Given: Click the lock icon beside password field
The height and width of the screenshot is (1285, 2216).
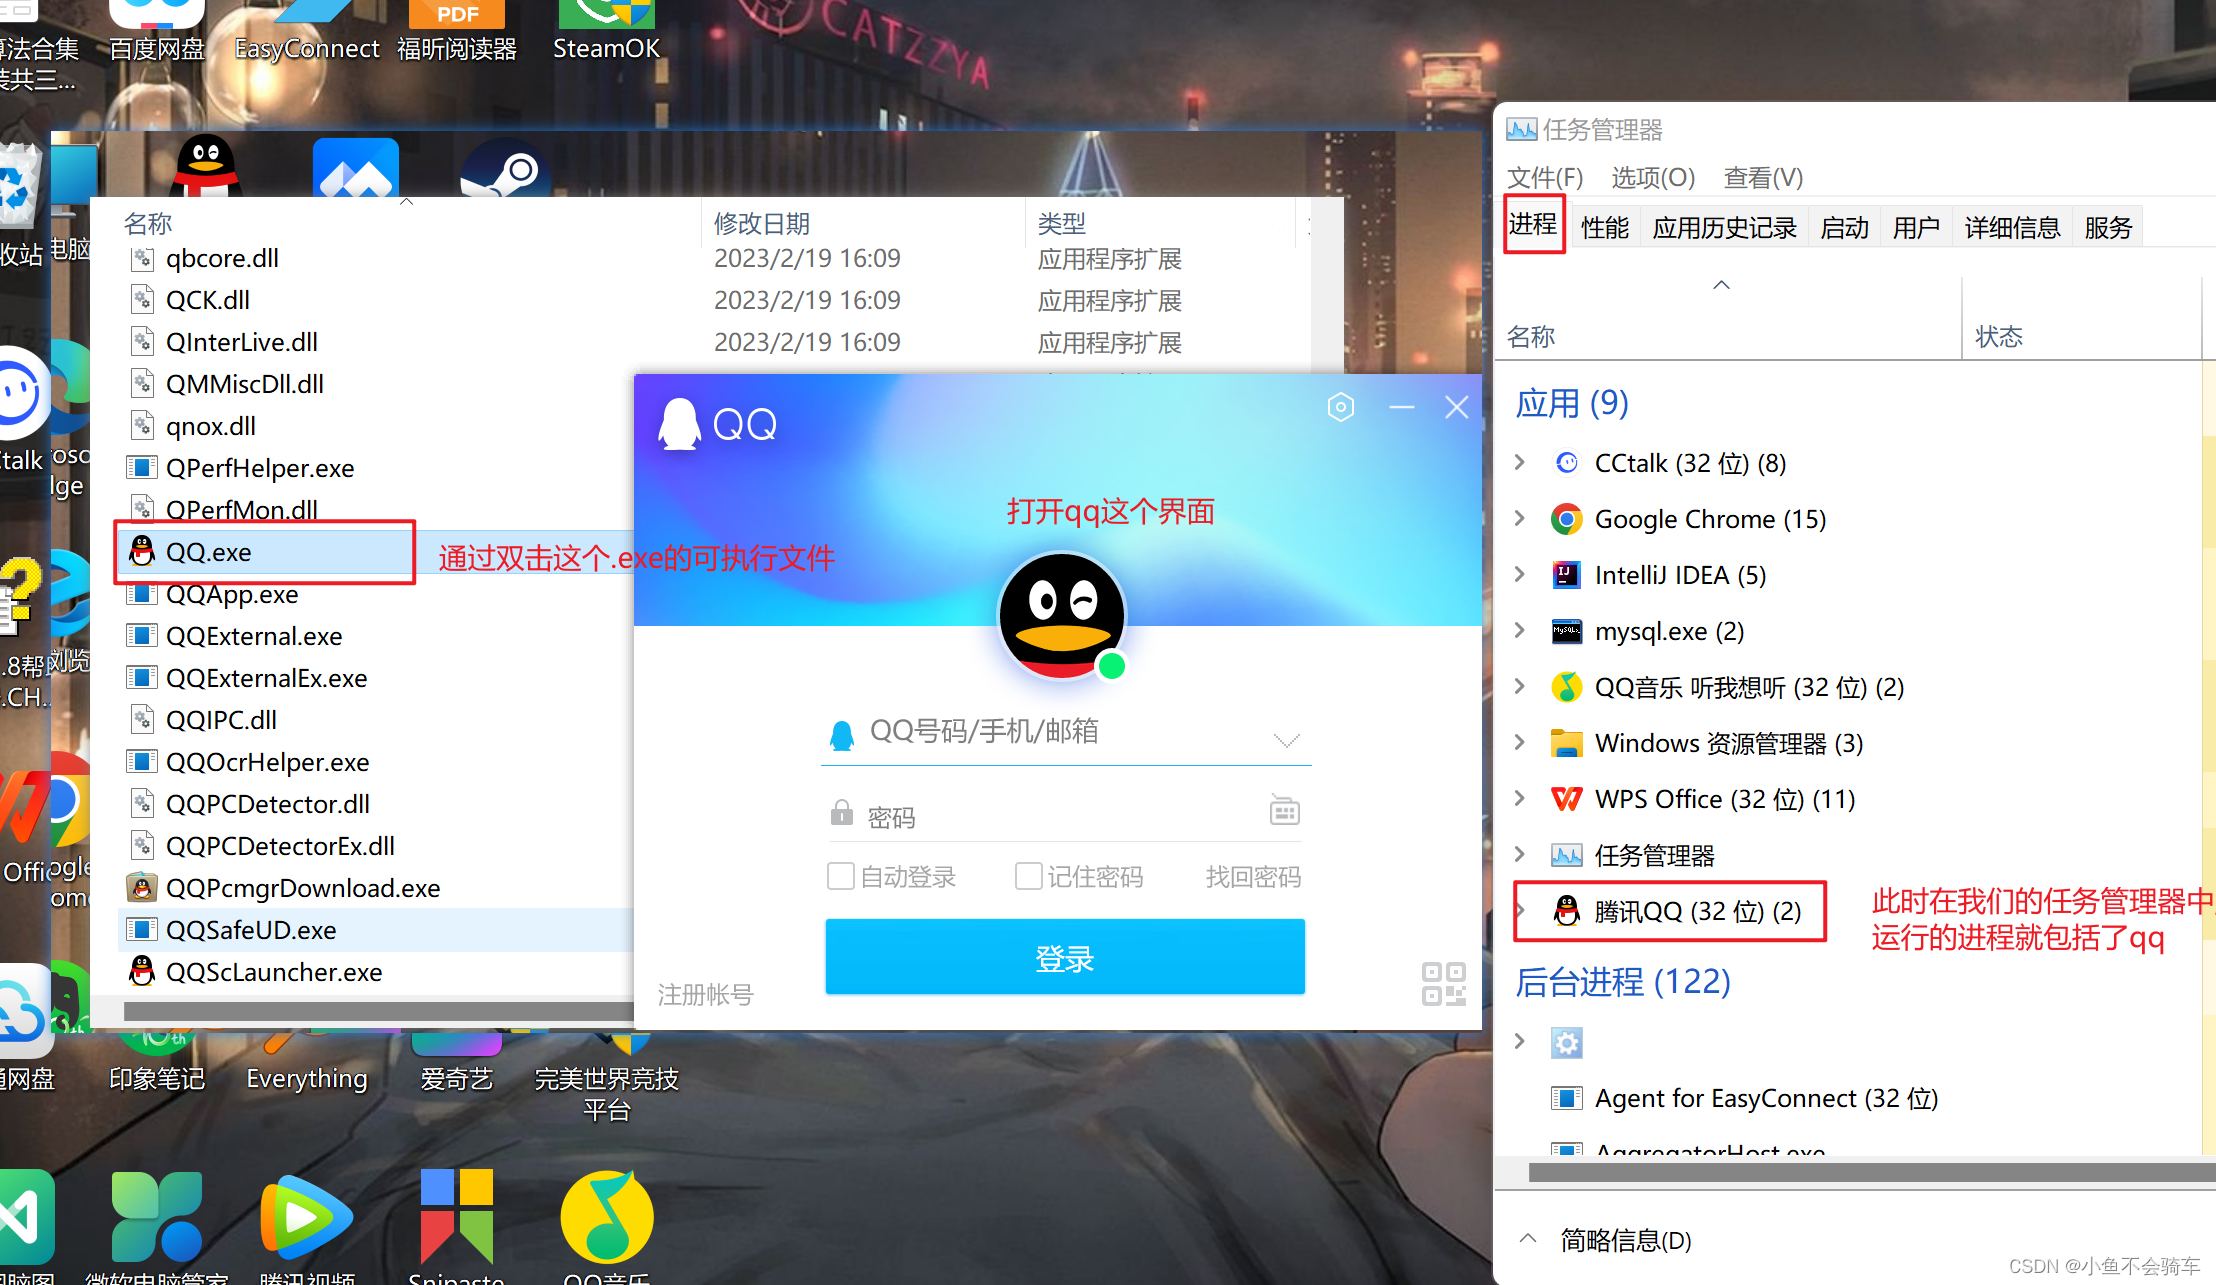Looking at the screenshot, I should pos(841,812).
